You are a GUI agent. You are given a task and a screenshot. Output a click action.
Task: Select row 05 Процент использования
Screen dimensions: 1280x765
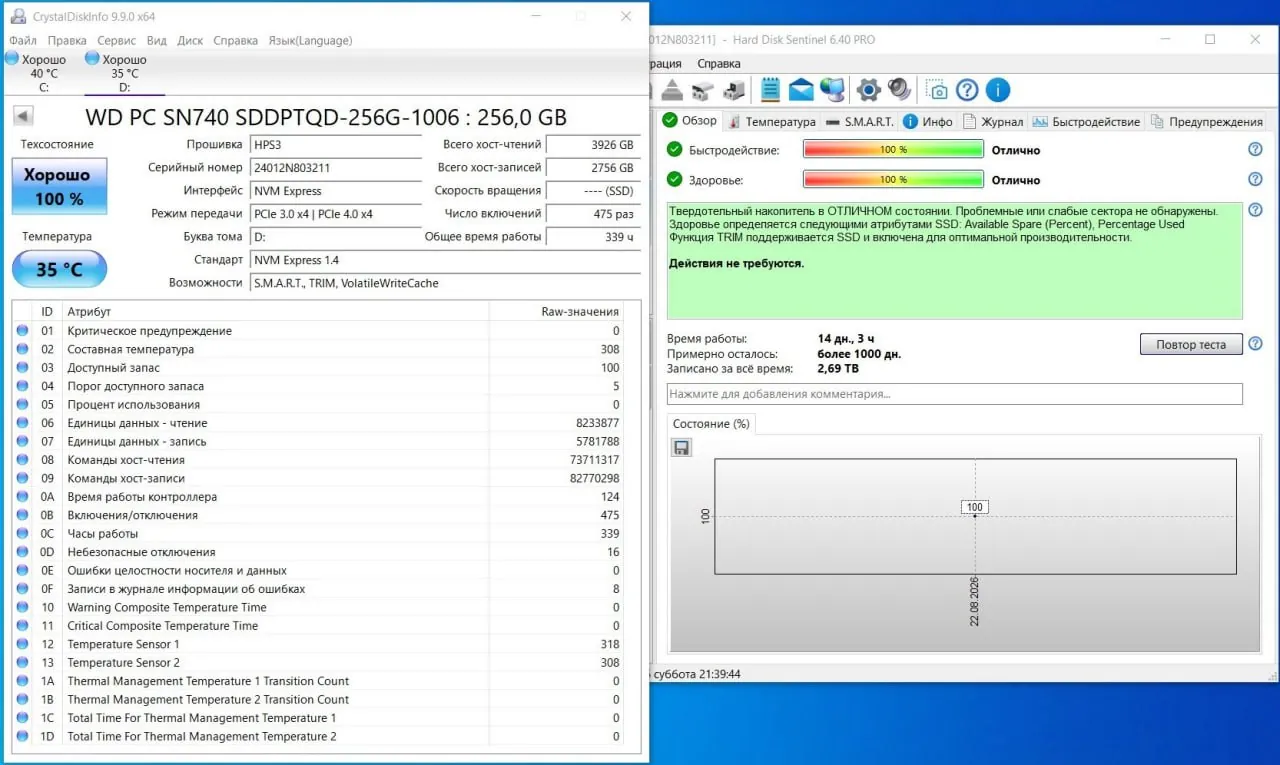tap(318, 405)
